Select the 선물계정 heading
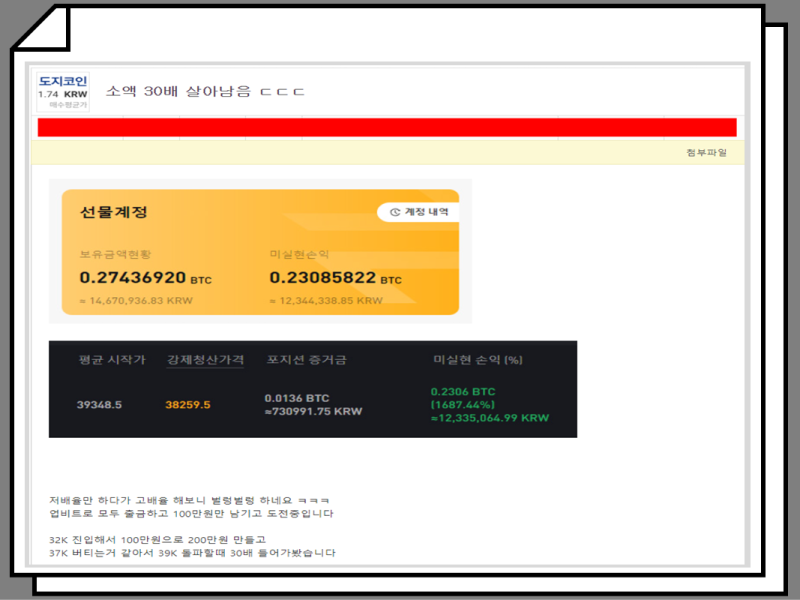Viewport: 800px width, 600px height. [113, 212]
